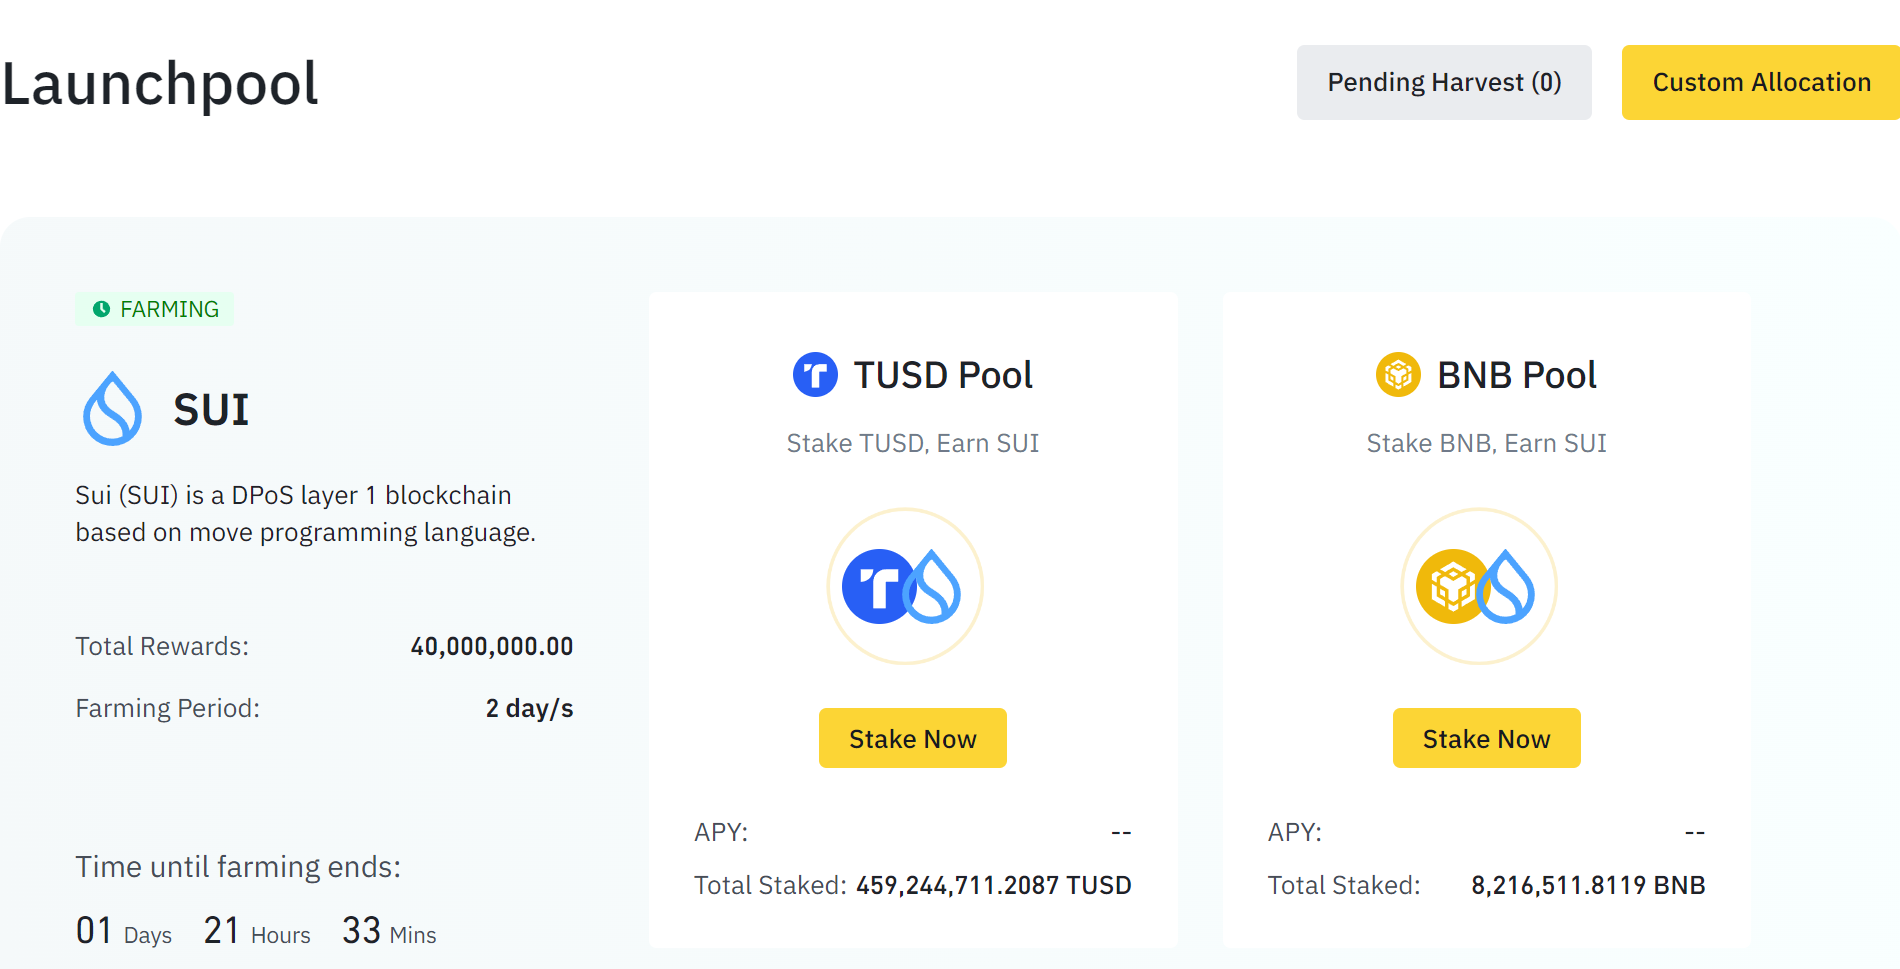Screen dimensions: 1900x969
Task: Click the small TUSD icon beside TUSD Pool title
Action: (815, 375)
